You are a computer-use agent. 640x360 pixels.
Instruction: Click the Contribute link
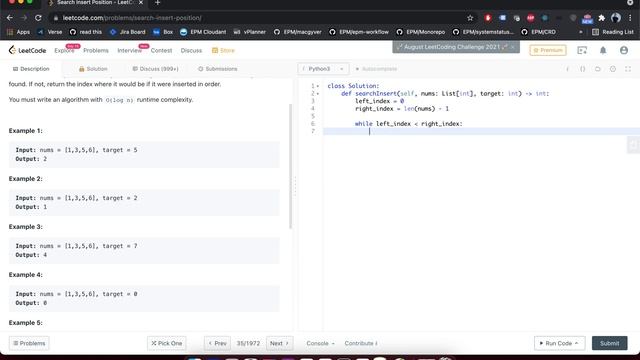pos(361,343)
